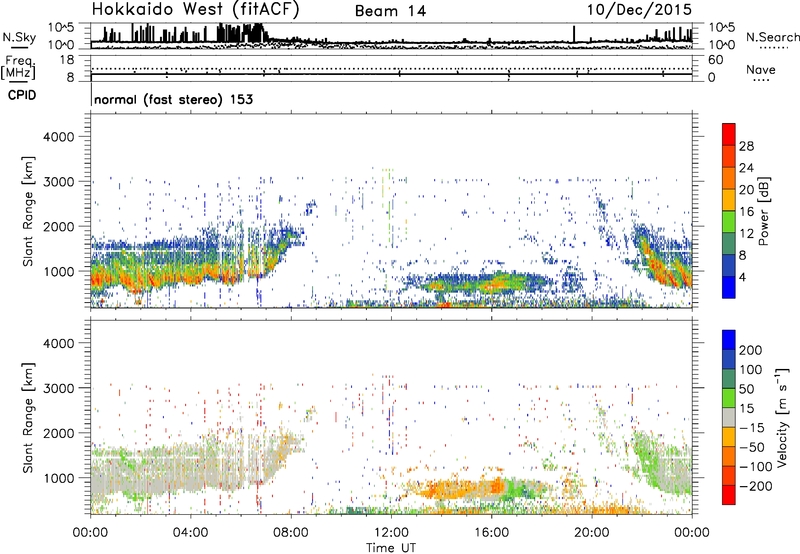Click the "-15" label on the Velocity colorbar

tap(752, 428)
